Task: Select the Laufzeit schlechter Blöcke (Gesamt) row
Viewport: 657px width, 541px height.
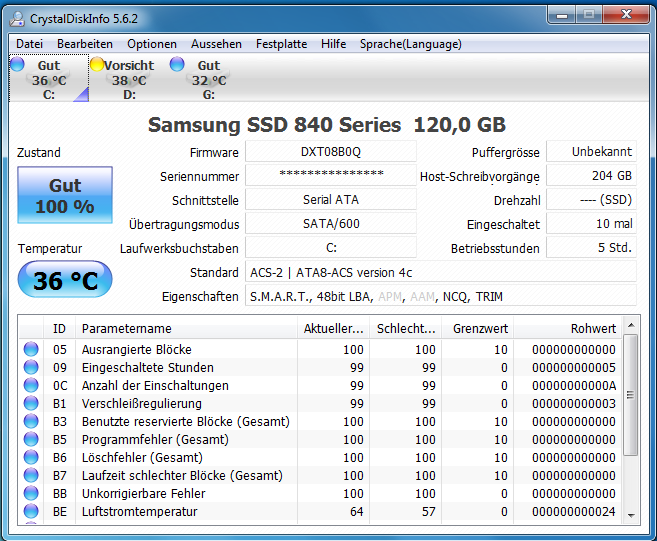Action: (x=182, y=475)
